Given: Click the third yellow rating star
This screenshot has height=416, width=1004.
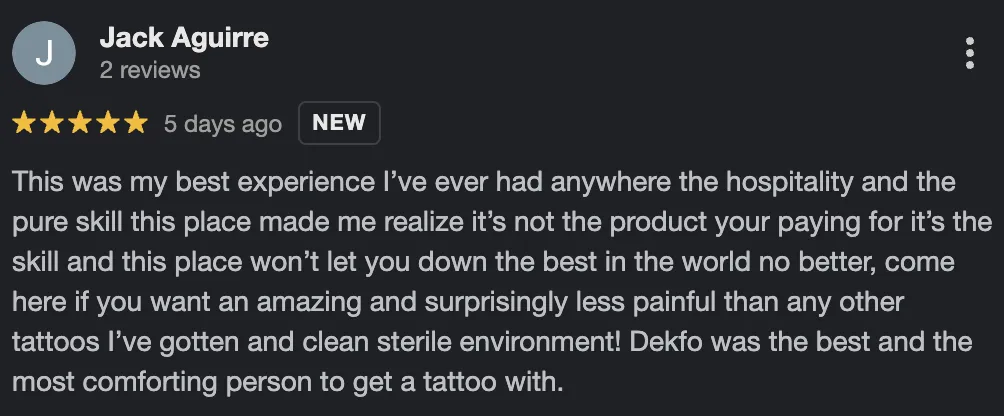Looking at the screenshot, I should tap(80, 124).
